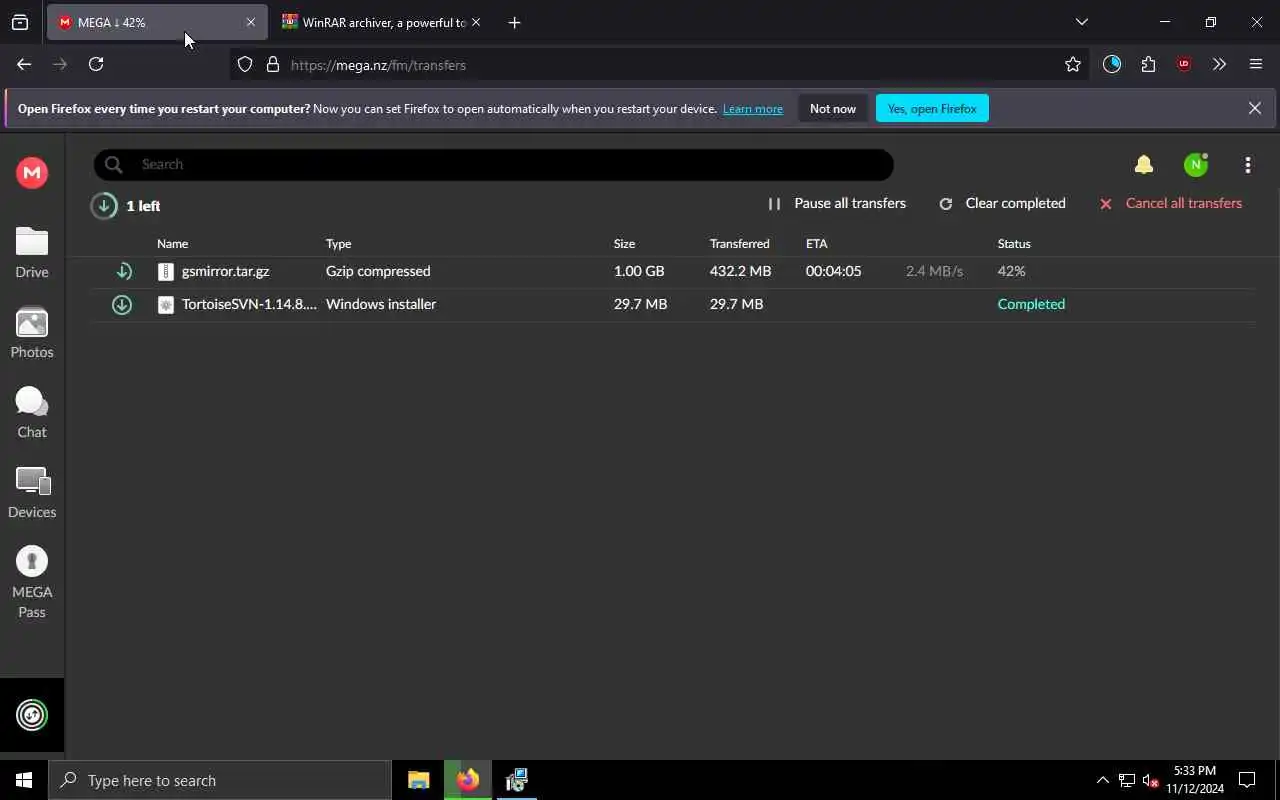Pause all transfers

tap(837, 203)
